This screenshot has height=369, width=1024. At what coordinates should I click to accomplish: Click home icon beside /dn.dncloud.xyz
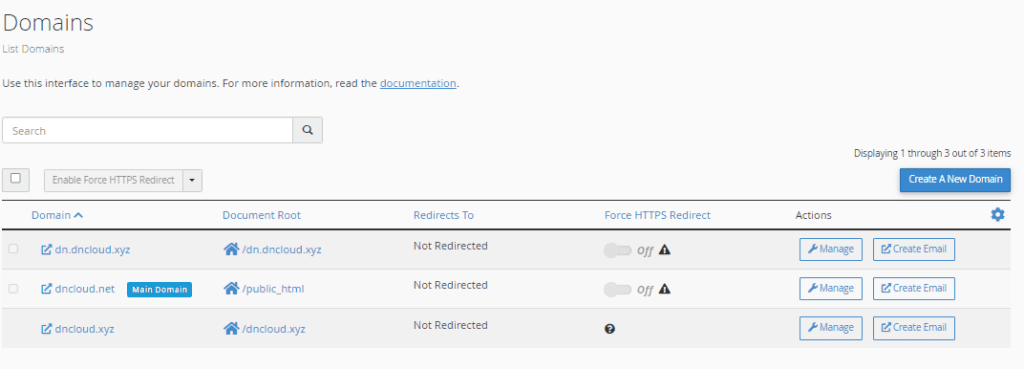(x=231, y=249)
